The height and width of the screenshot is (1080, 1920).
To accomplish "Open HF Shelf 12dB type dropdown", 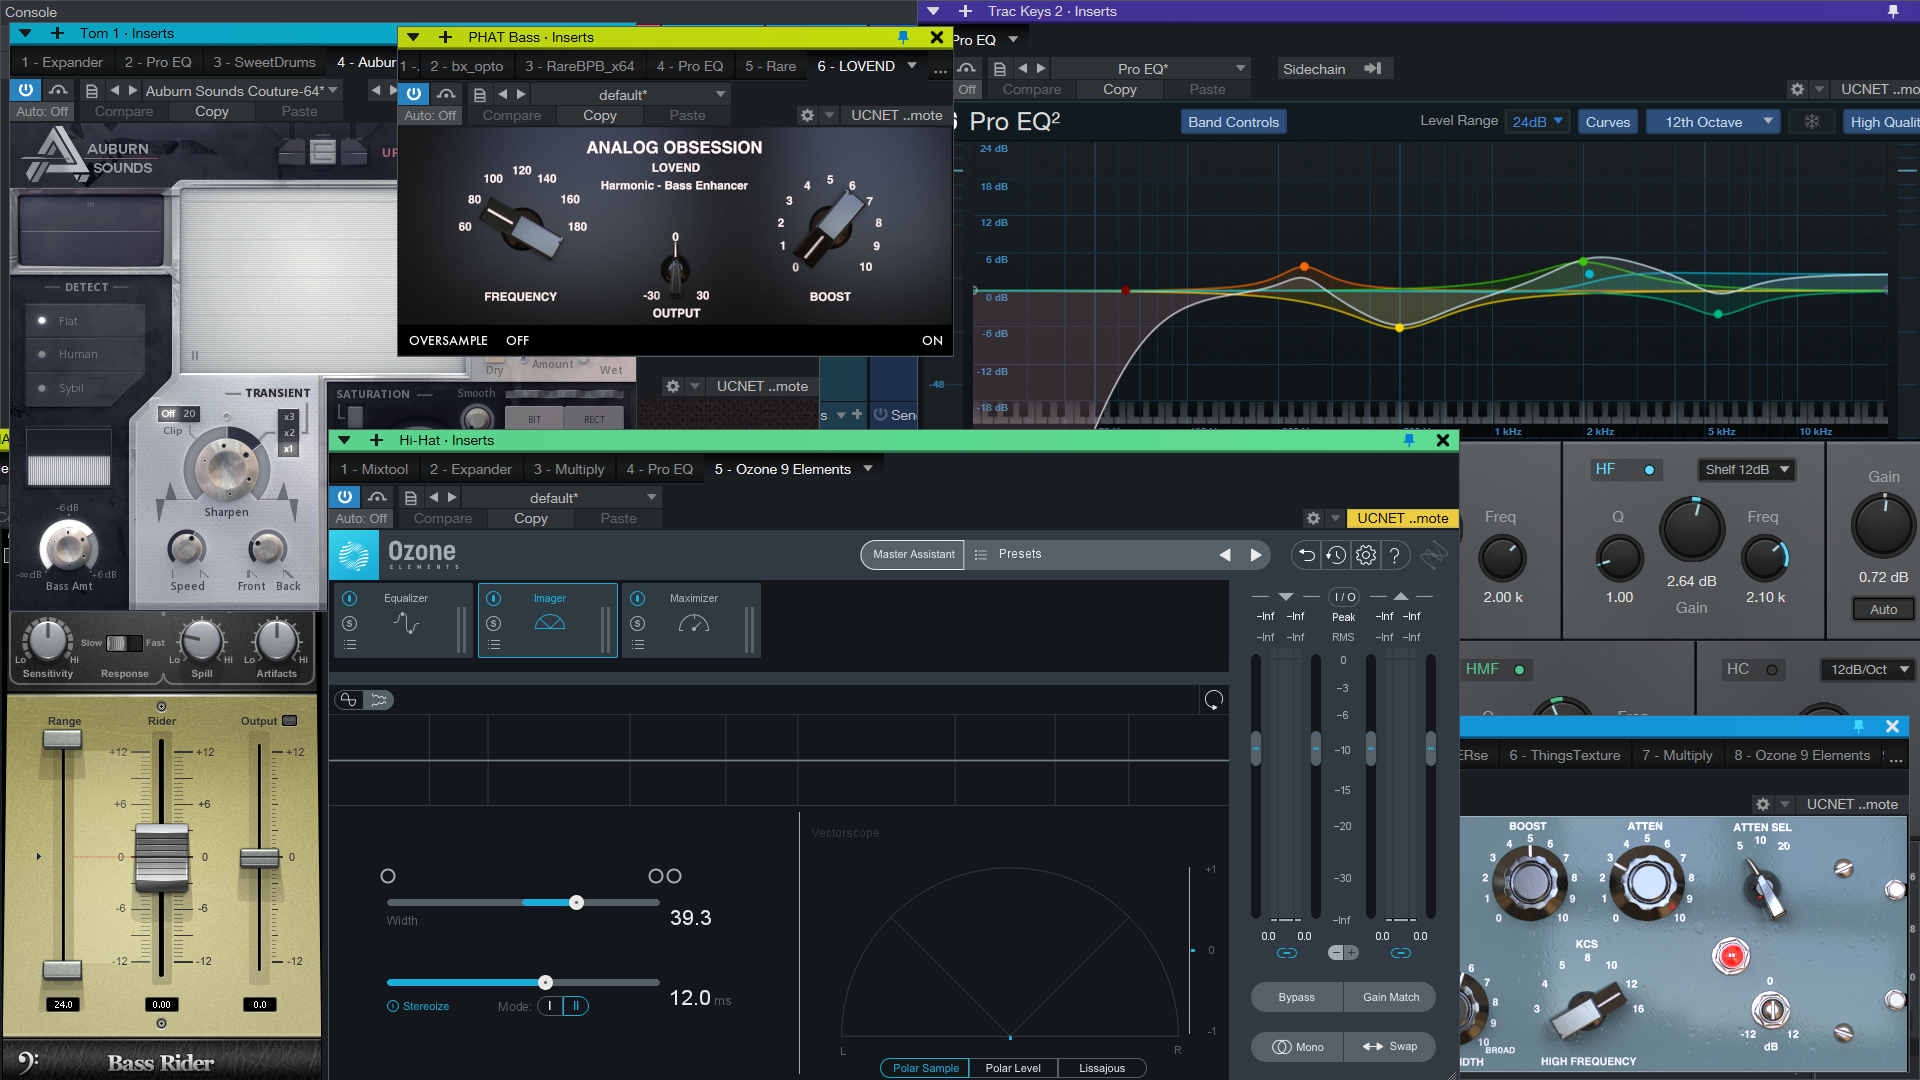I will tap(1746, 469).
